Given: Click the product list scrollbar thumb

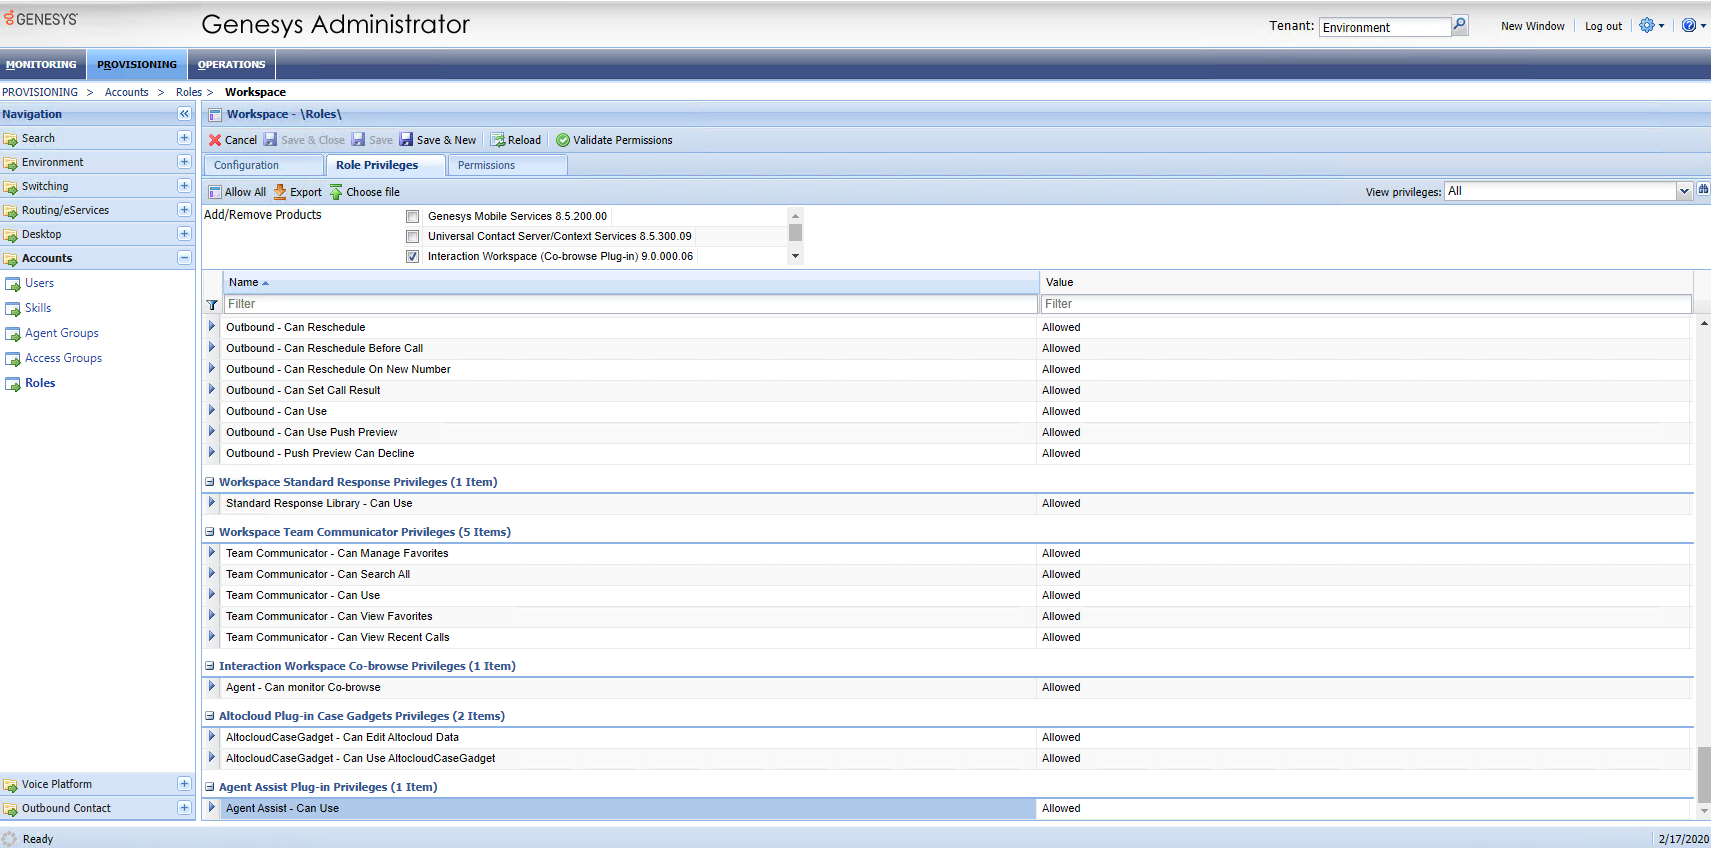Looking at the screenshot, I should tap(796, 232).
